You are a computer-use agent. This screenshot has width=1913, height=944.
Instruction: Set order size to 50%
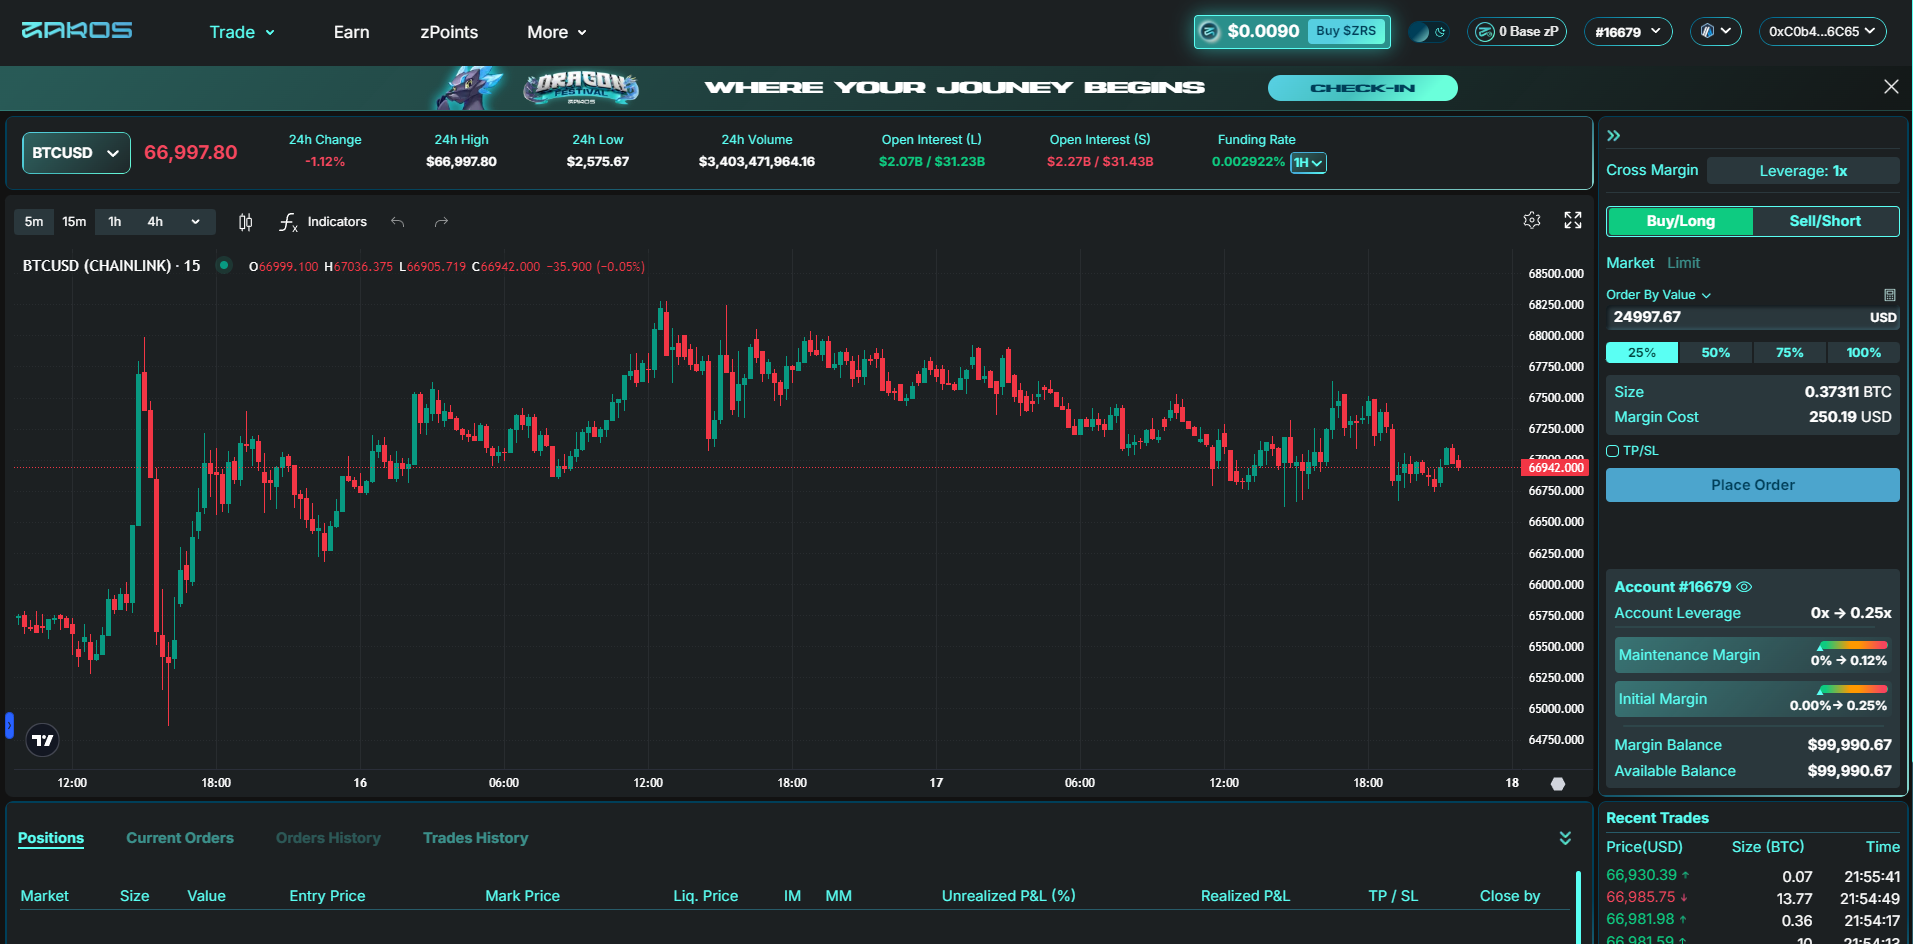1715,353
